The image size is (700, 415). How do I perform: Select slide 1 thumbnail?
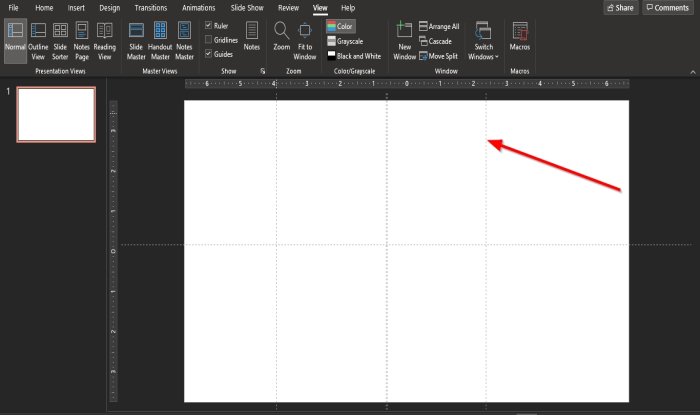pos(56,115)
